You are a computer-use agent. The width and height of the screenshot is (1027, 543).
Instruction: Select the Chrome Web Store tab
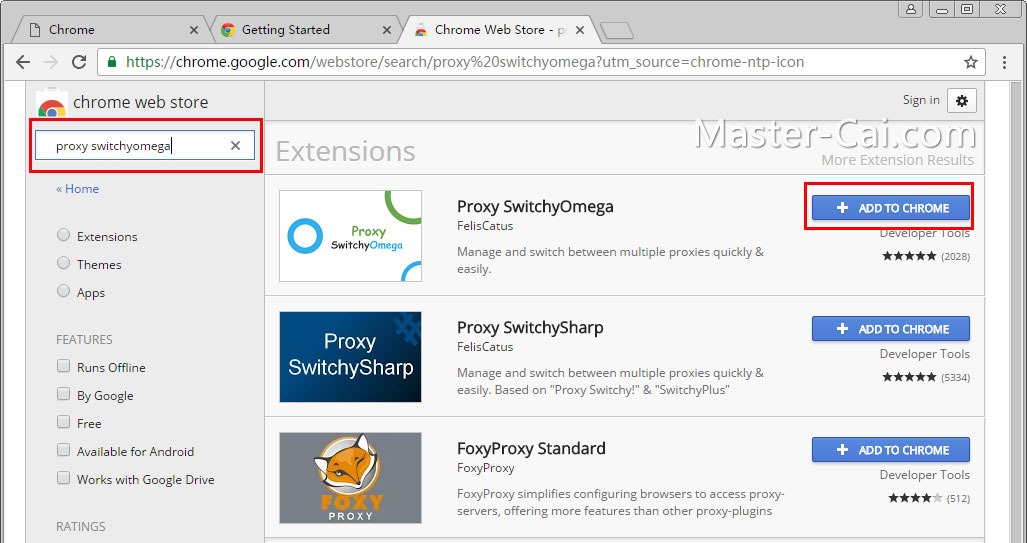[498, 29]
